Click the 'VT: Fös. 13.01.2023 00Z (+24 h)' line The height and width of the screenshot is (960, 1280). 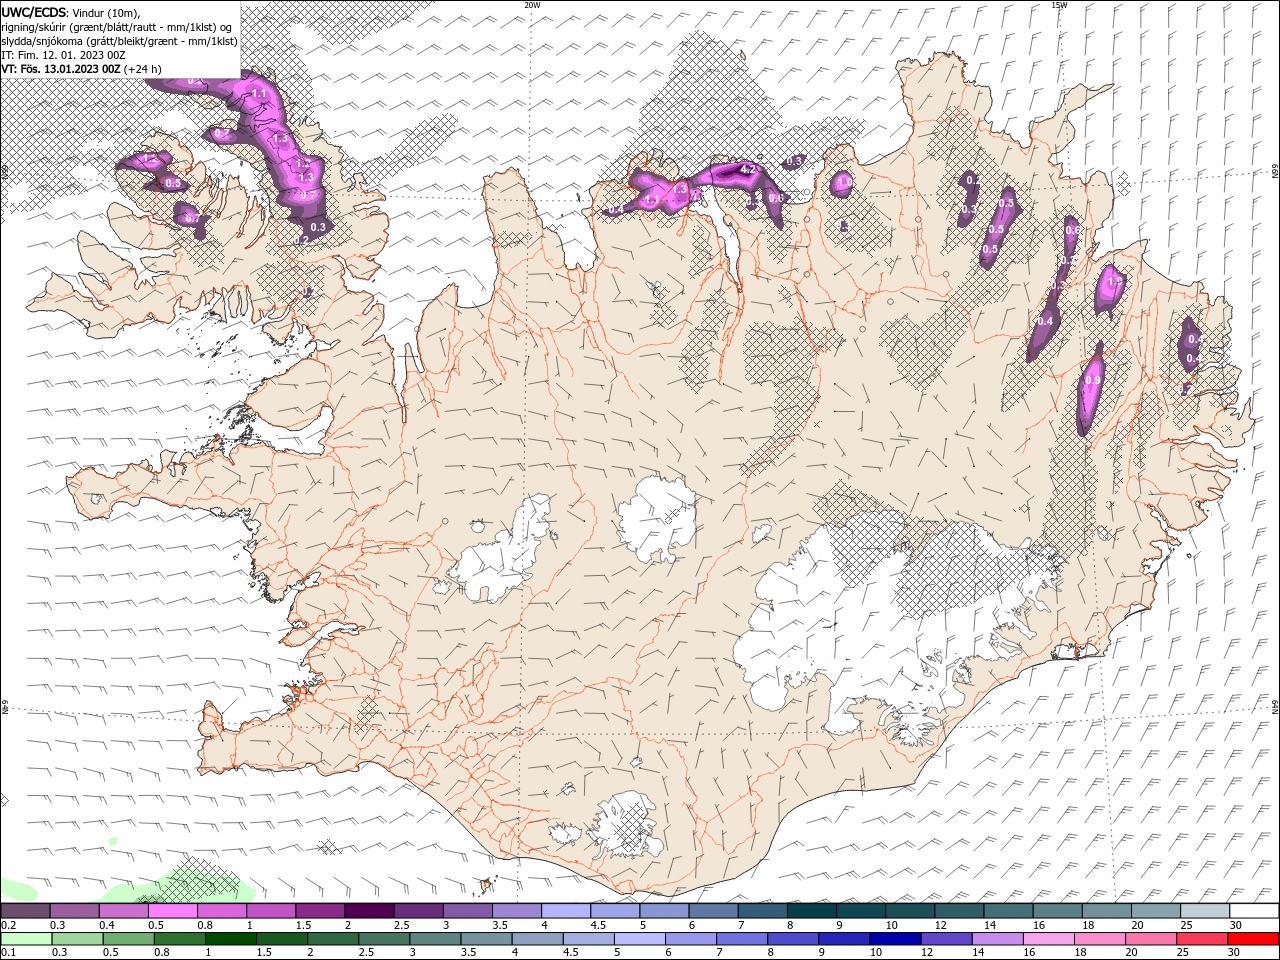pyautogui.click(x=82, y=69)
